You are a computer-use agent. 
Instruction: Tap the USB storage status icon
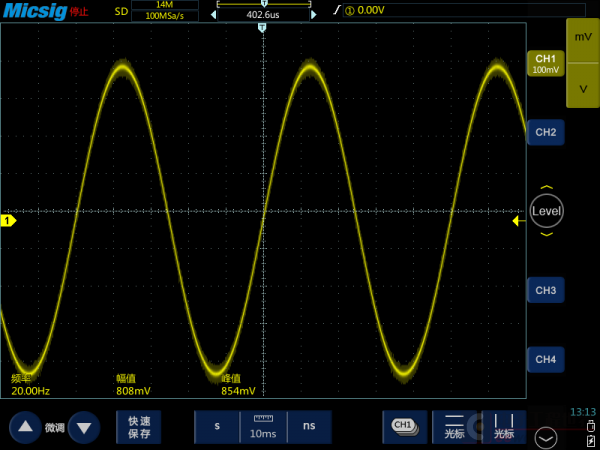point(590,426)
